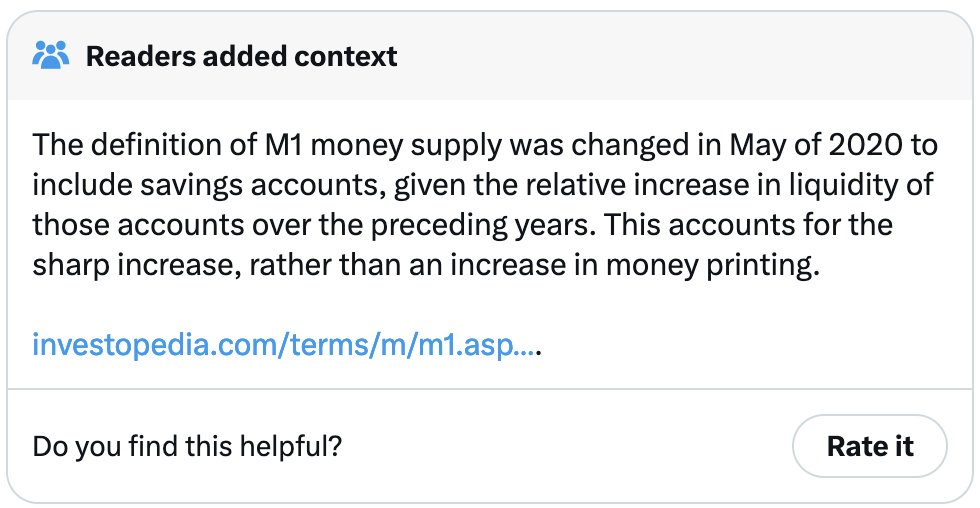This screenshot has width=980, height=508.
Task: Click the phrase "money printing"
Action: click(x=728, y=265)
